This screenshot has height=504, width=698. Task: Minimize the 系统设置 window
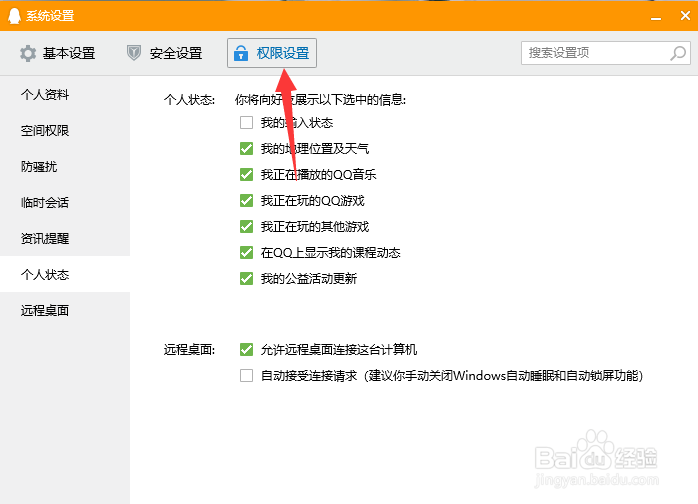(656, 18)
